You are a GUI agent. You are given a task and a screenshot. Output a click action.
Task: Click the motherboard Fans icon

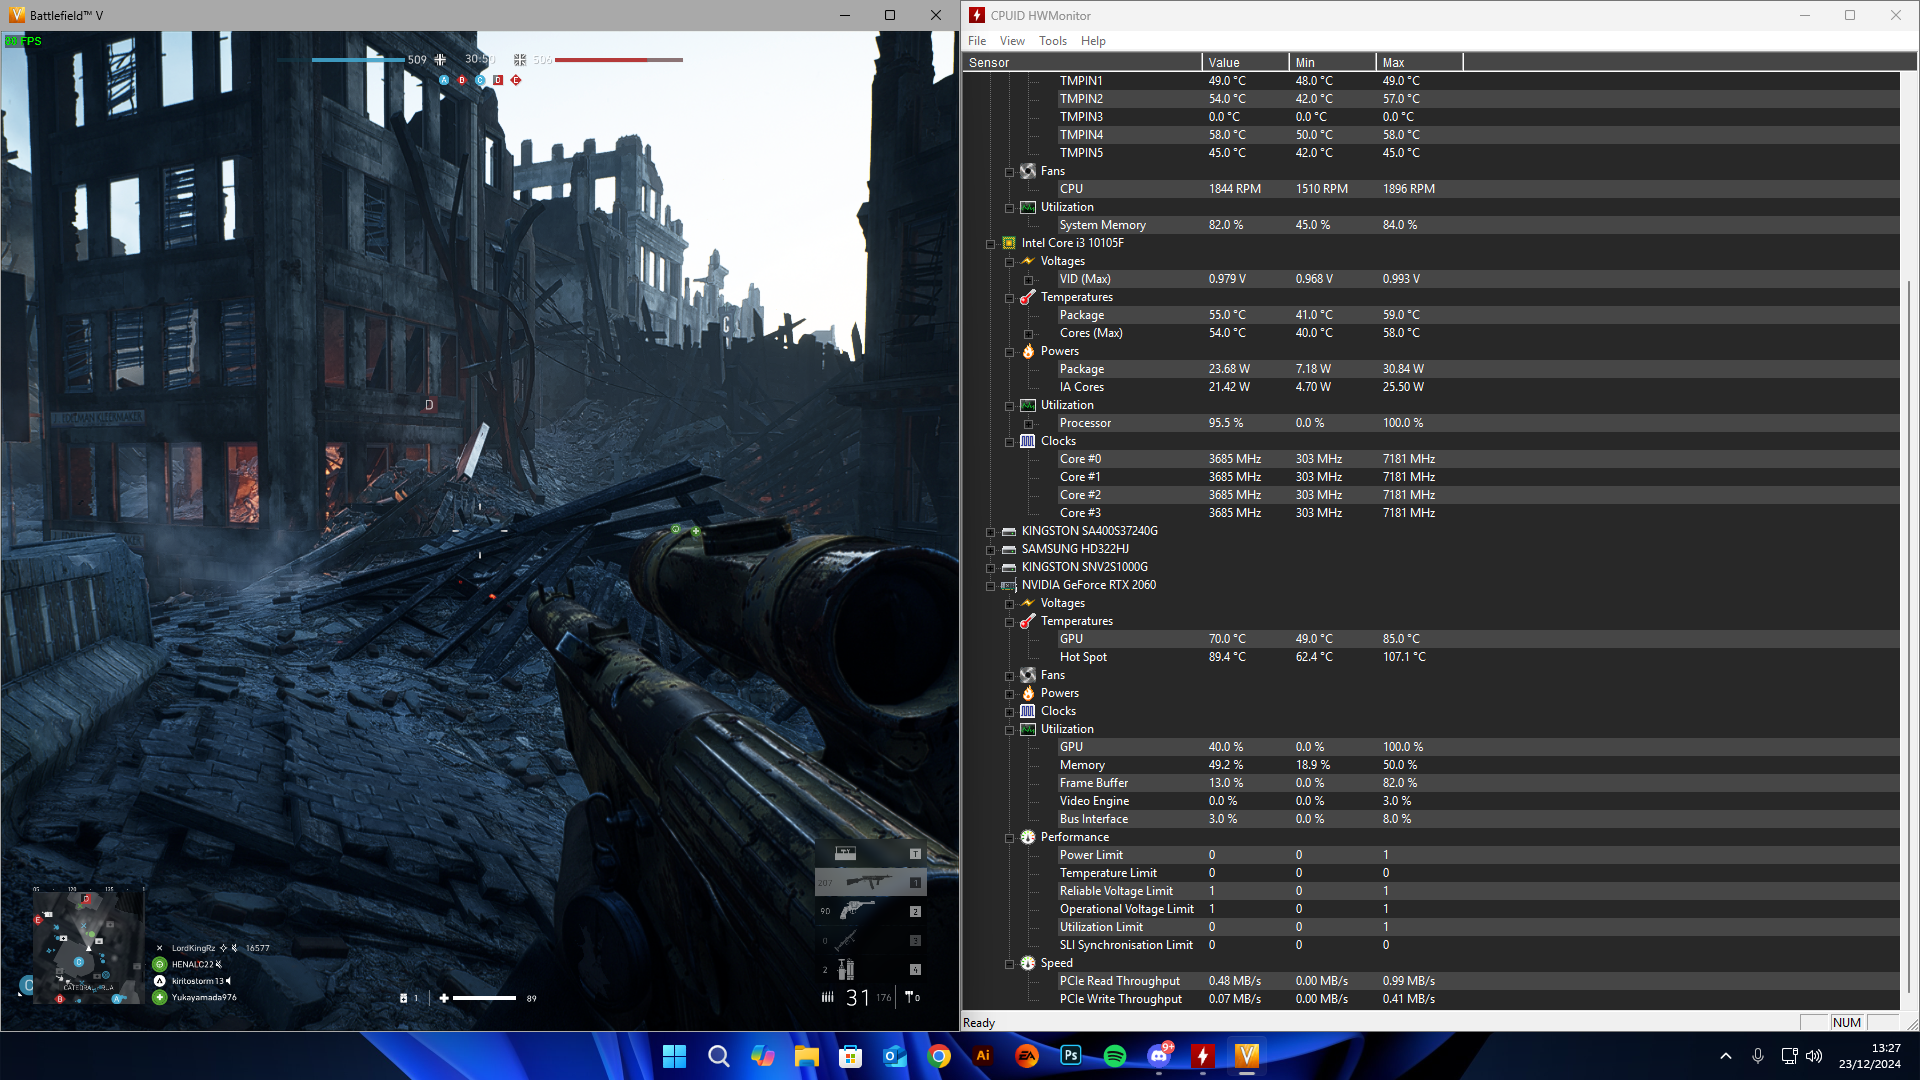coord(1028,171)
